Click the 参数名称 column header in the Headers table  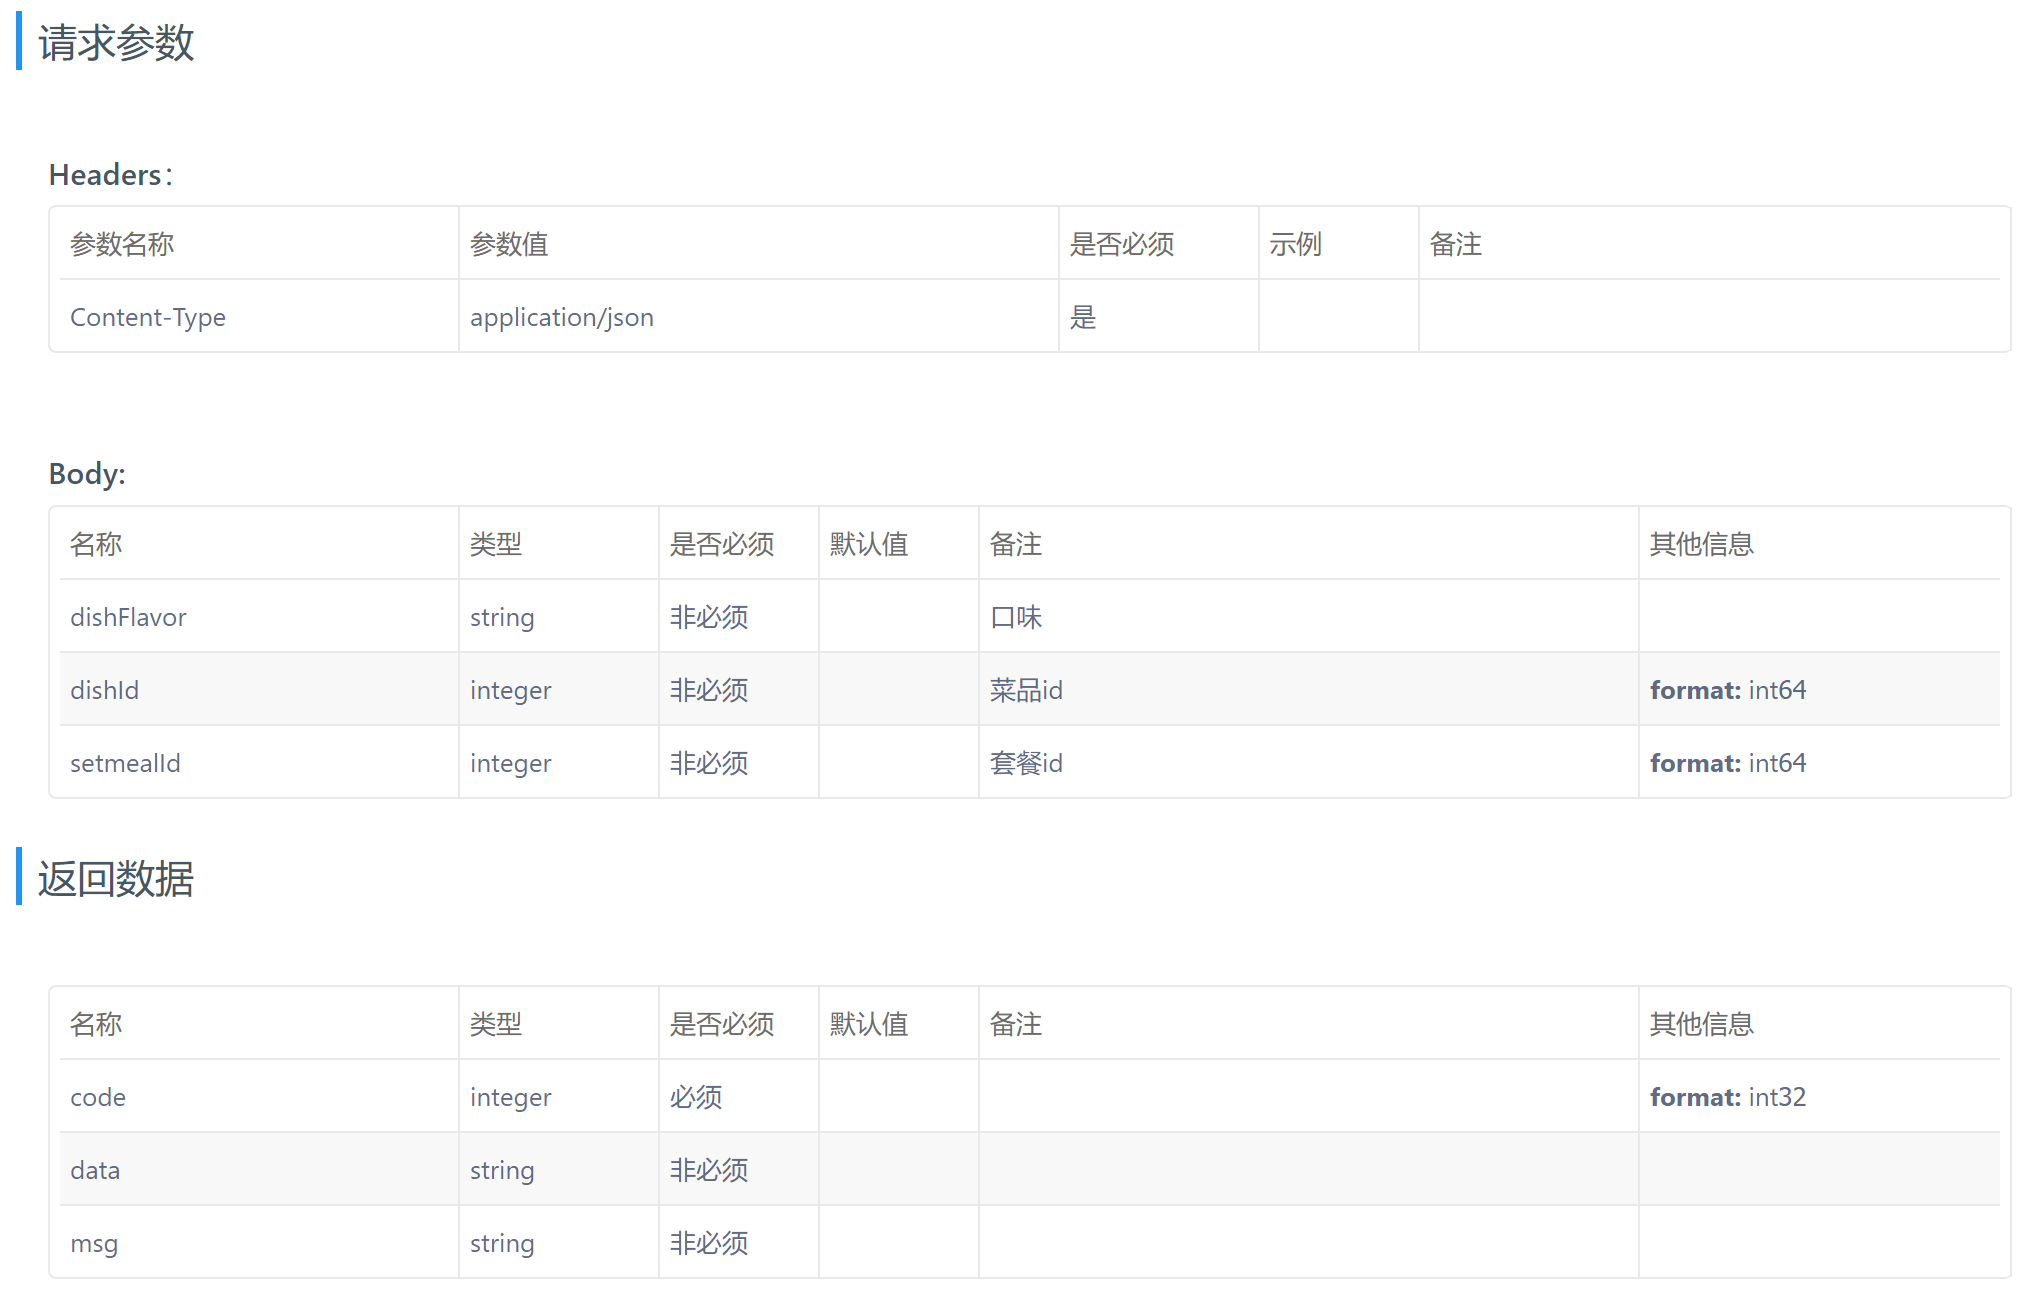coord(122,244)
